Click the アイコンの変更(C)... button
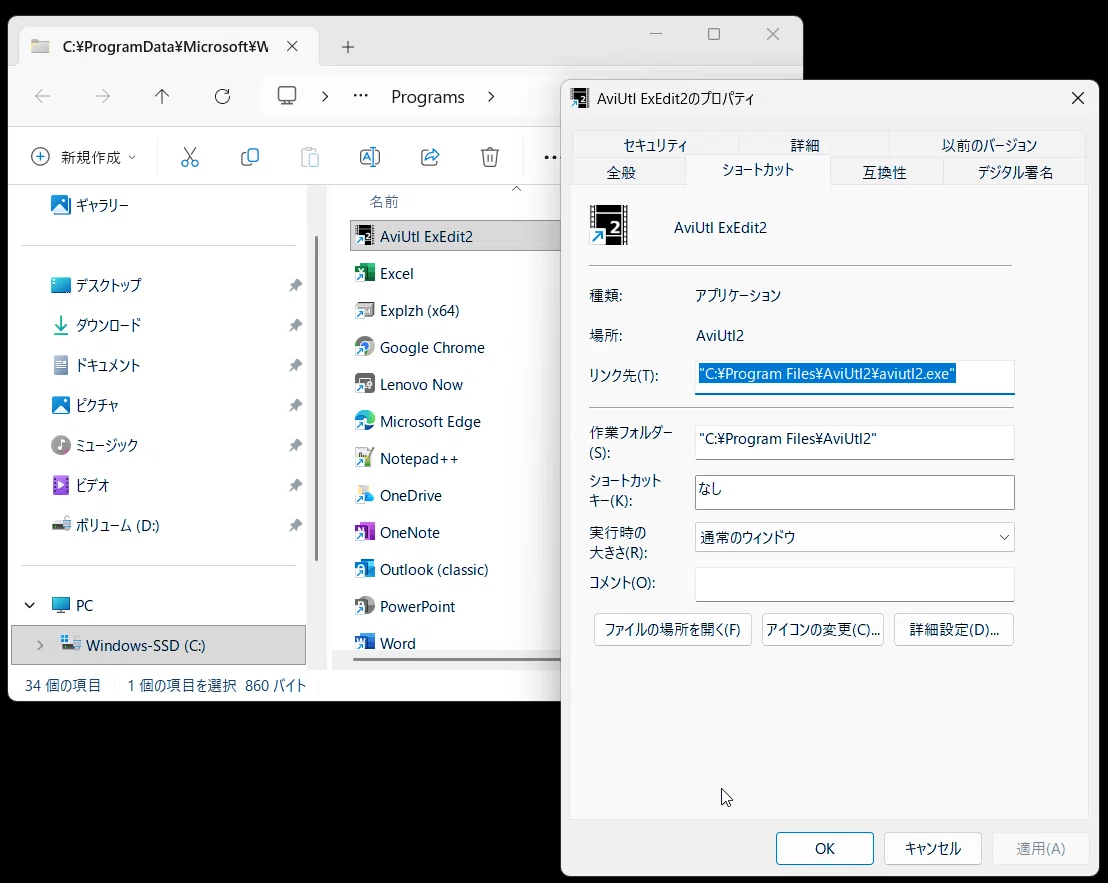This screenshot has width=1108, height=883. tap(823, 629)
